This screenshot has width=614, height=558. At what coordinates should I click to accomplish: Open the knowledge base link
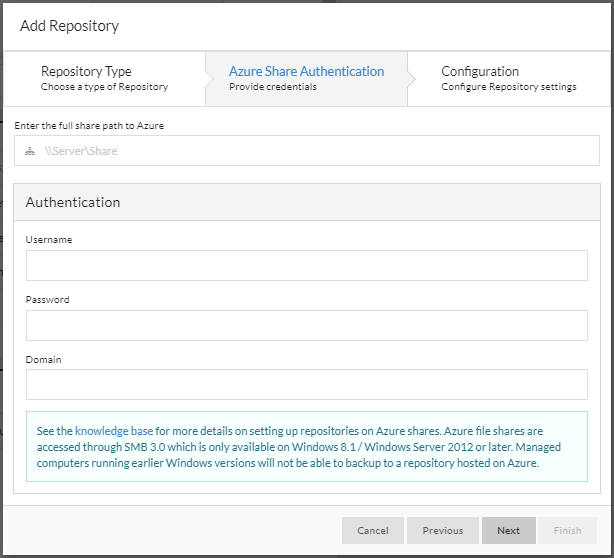(114, 431)
